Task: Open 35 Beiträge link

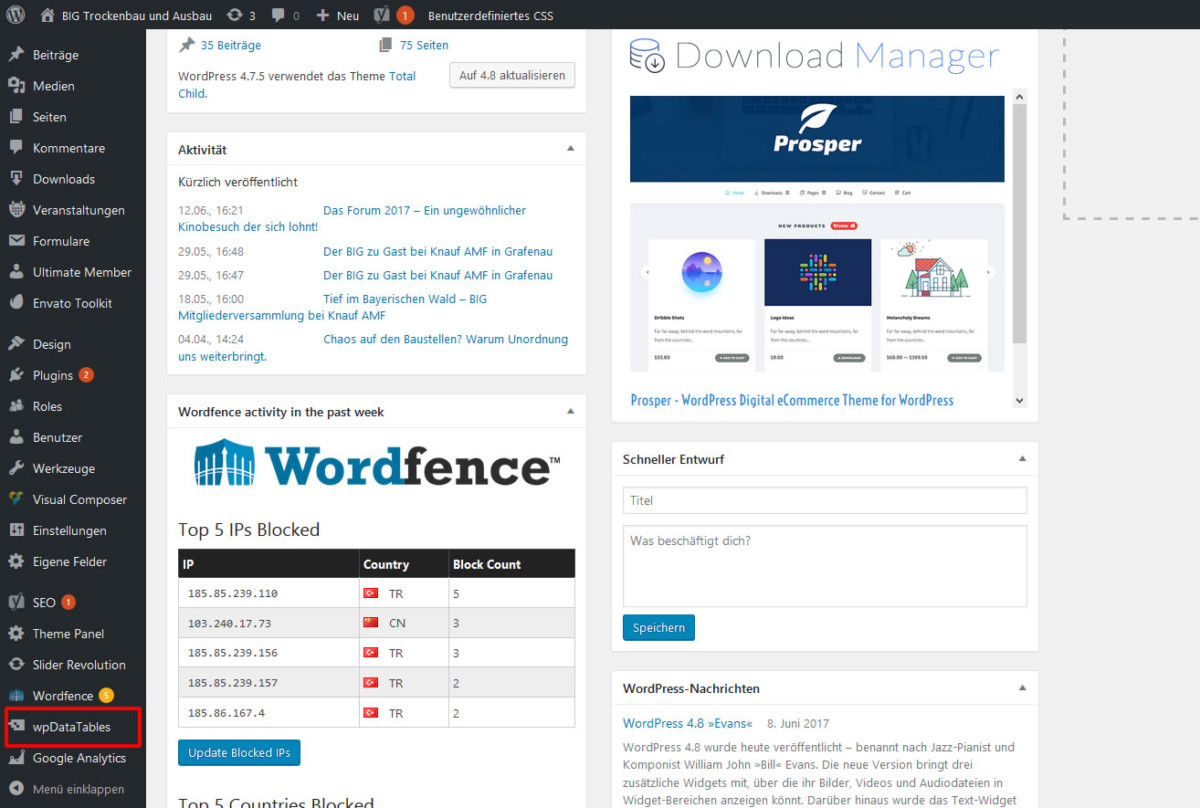Action: click(230, 45)
